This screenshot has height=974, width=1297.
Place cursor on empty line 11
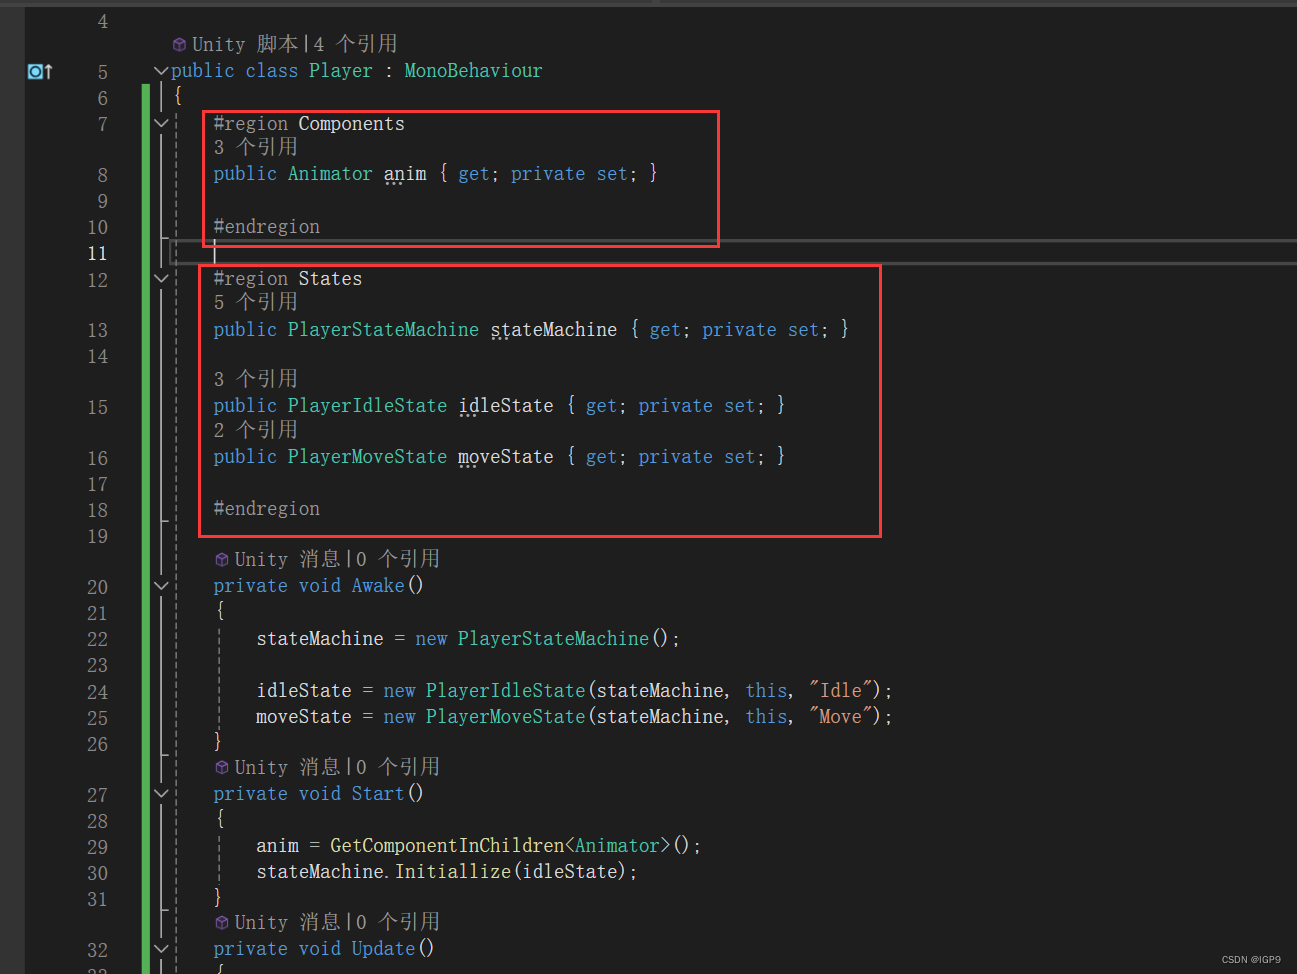pyautogui.click(x=734, y=253)
